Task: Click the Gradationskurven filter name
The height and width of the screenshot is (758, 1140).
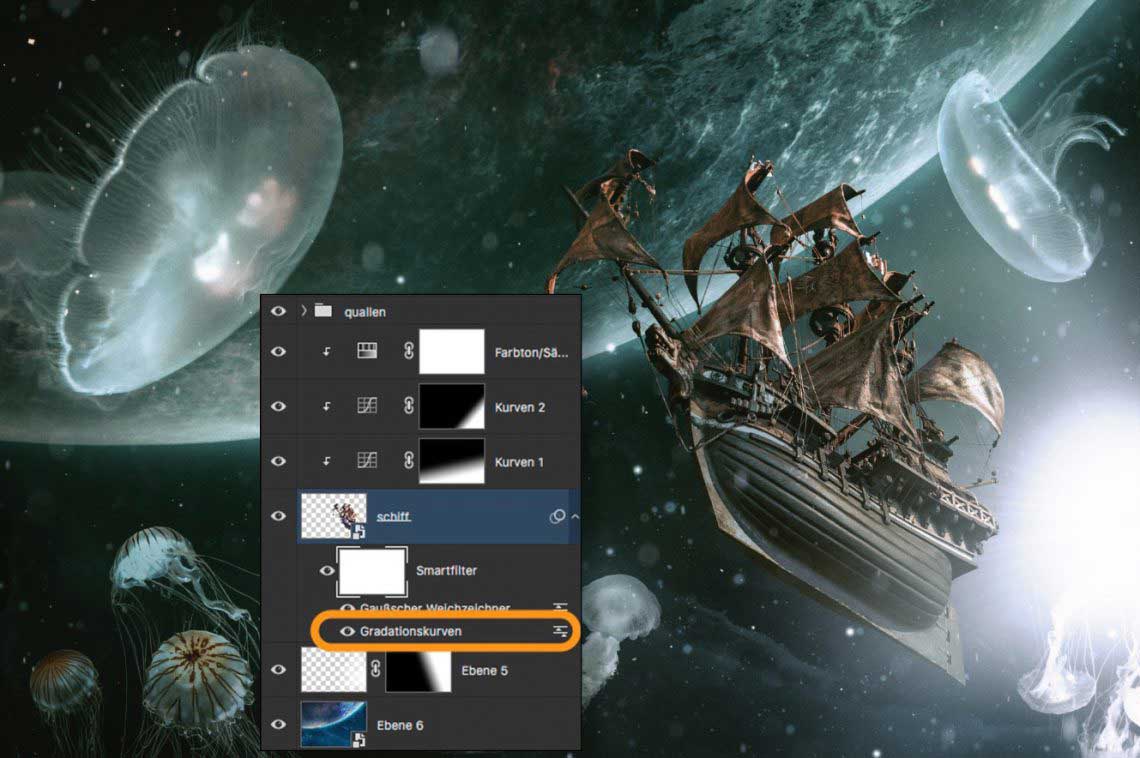Action: point(411,631)
